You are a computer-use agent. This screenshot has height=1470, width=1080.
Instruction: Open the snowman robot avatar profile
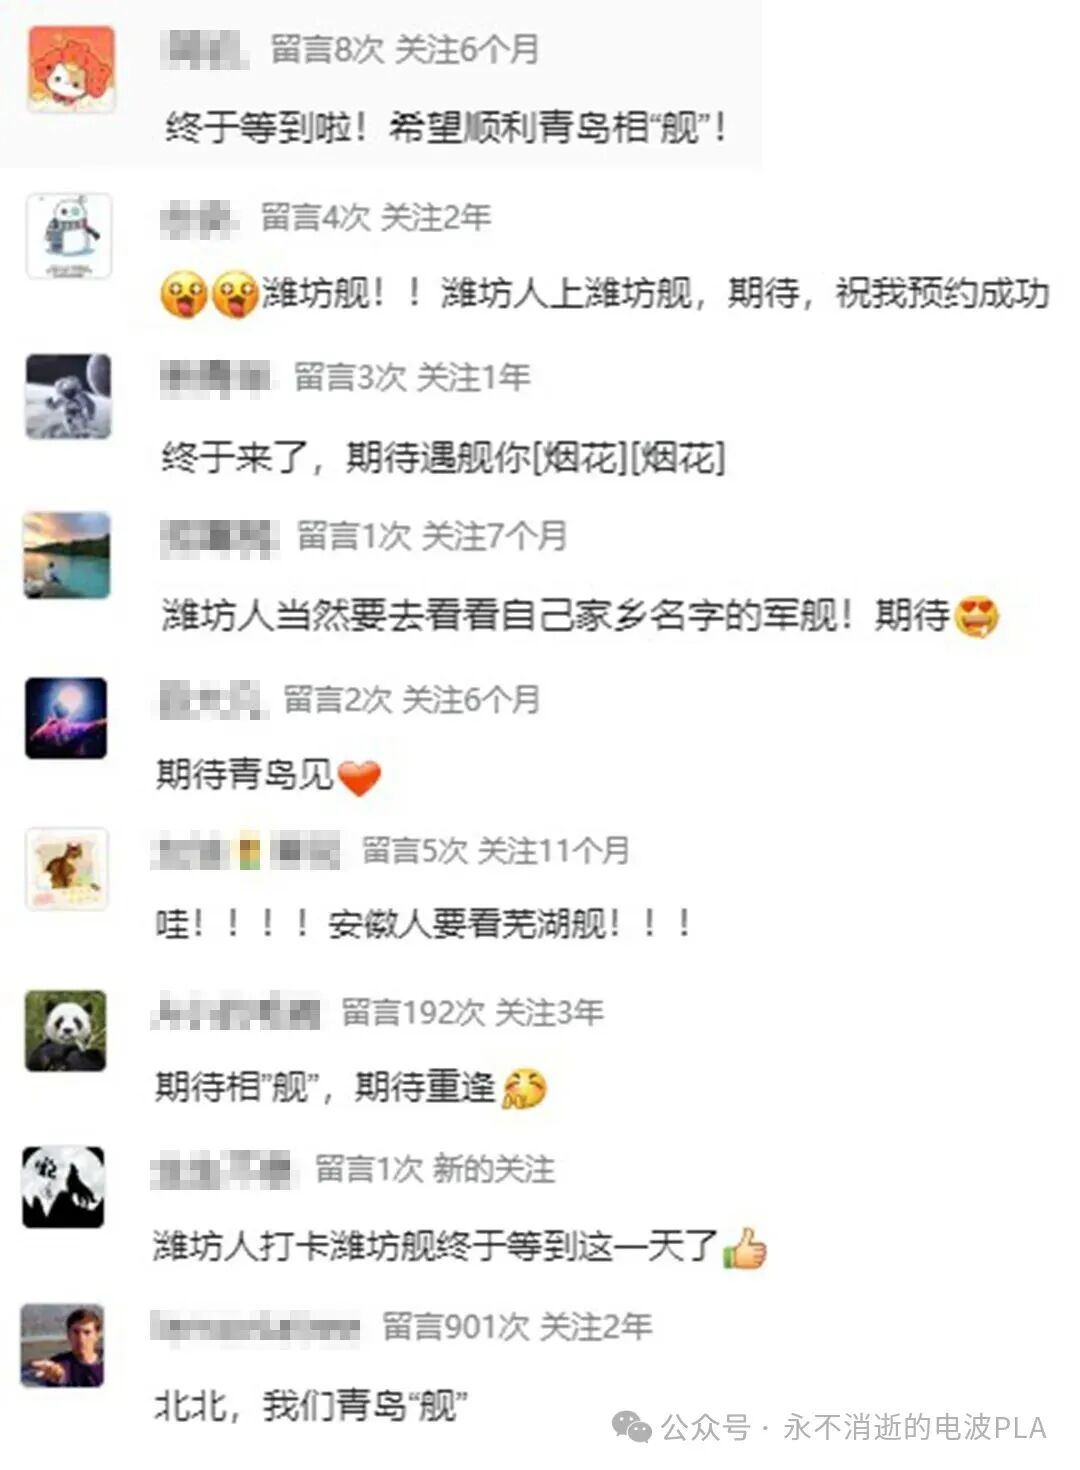coord(69,235)
